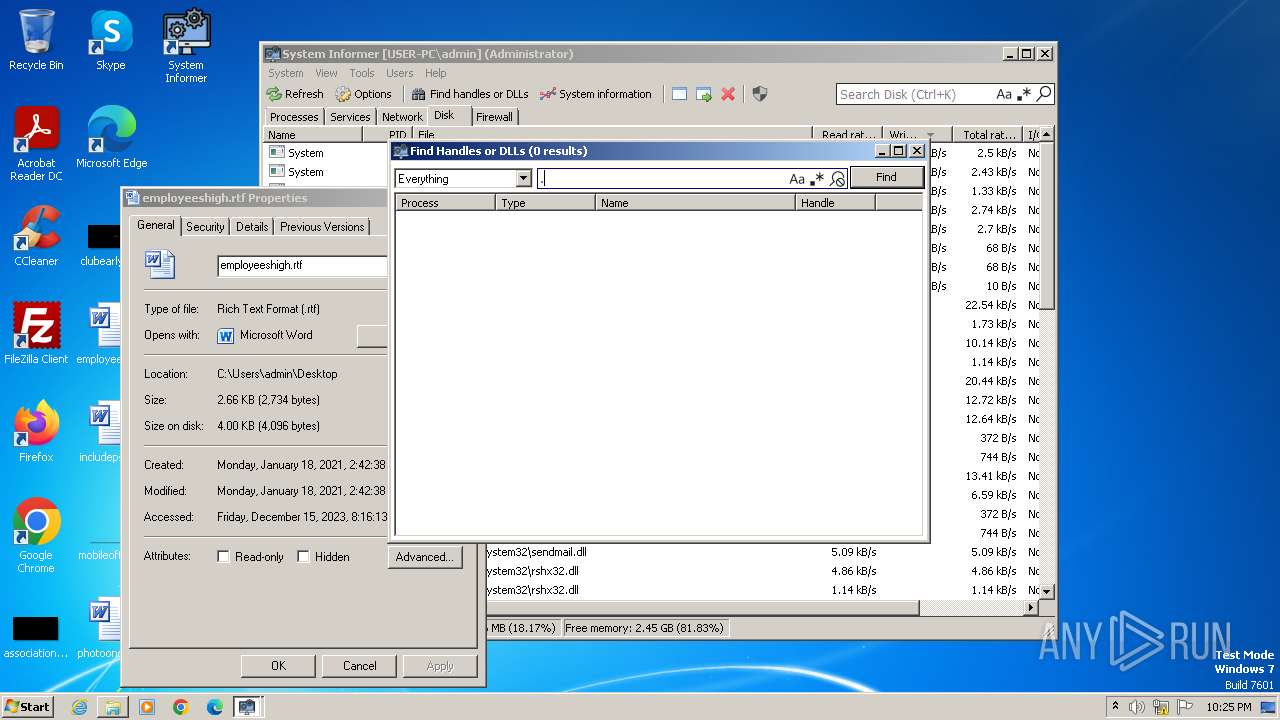
Task: Open the Help menu
Action: point(435,73)
